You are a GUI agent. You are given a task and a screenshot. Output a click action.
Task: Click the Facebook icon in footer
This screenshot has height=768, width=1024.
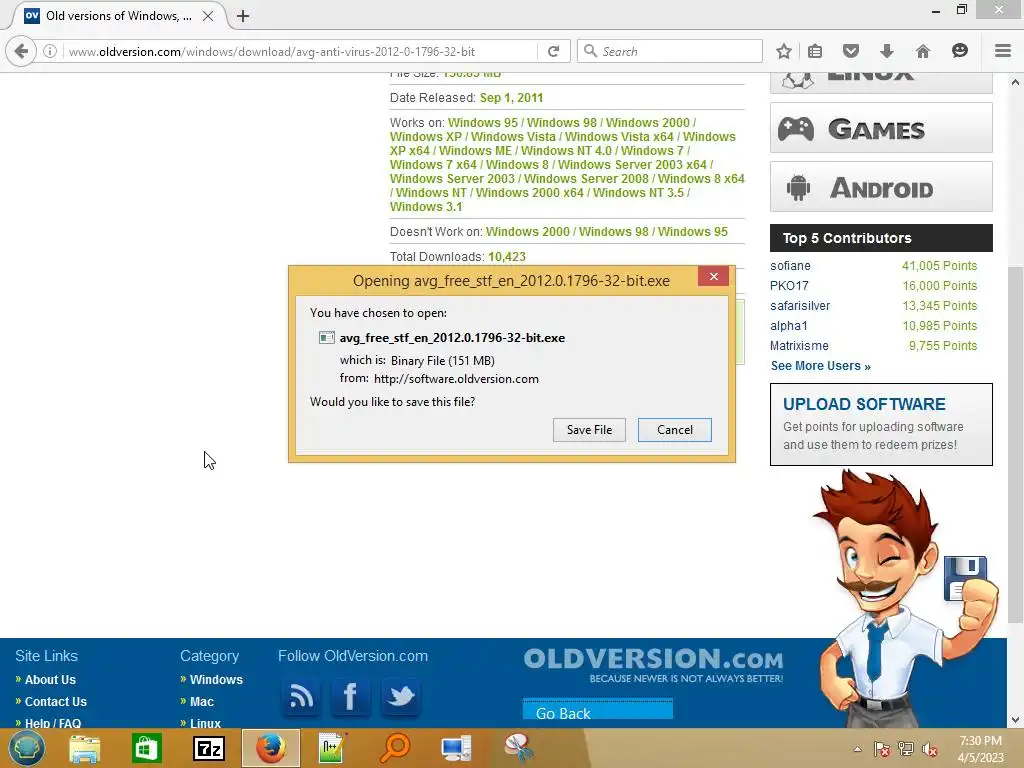350,696
